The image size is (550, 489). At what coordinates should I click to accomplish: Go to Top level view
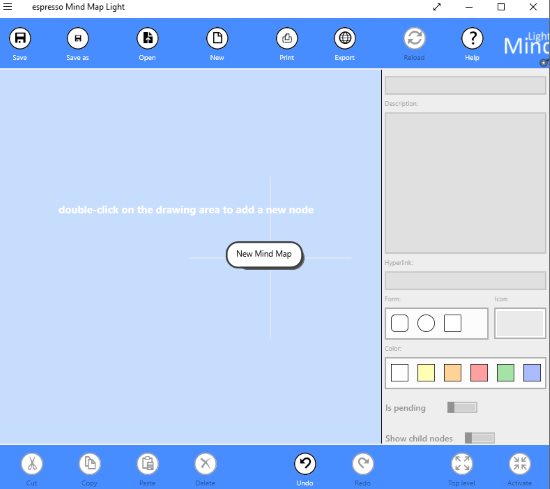[x=462, y=464]
